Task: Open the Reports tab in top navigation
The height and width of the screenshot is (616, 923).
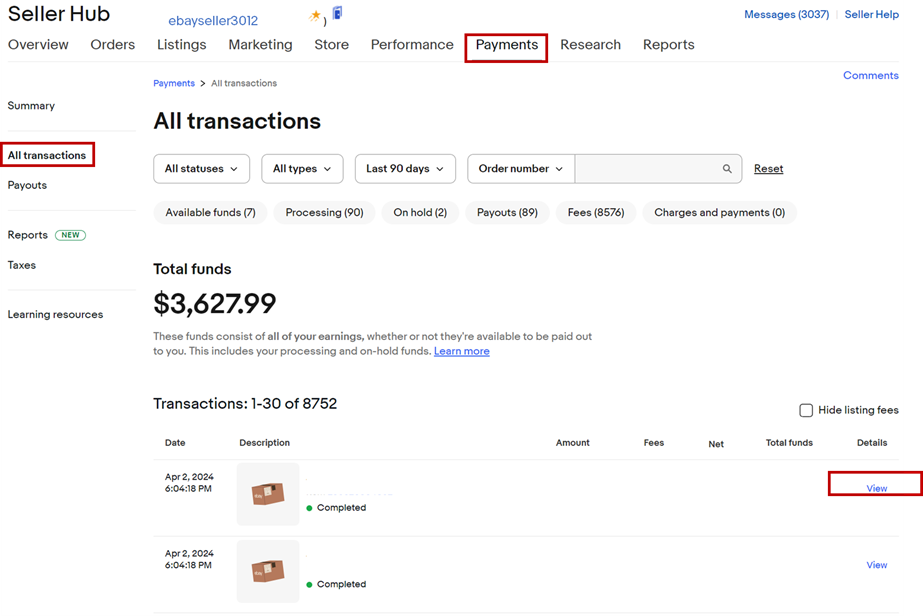Action: point(669,45)
